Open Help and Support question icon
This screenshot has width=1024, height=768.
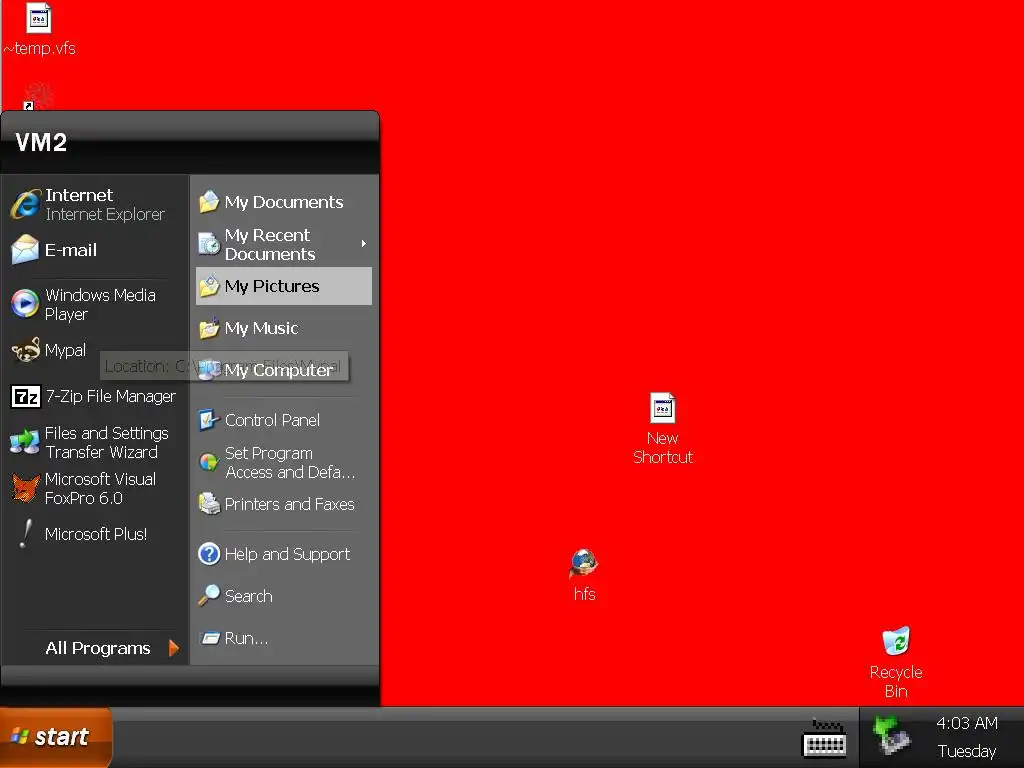pos(209,554)
